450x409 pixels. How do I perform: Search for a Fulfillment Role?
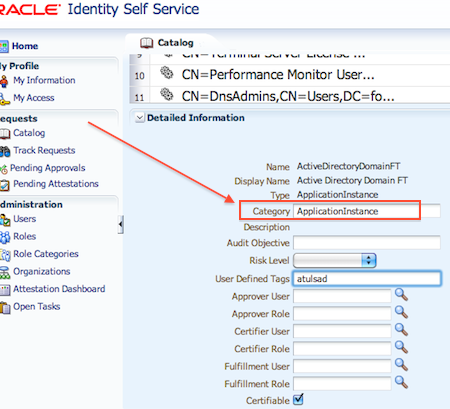pyautogui.click(x=401, y=382)
